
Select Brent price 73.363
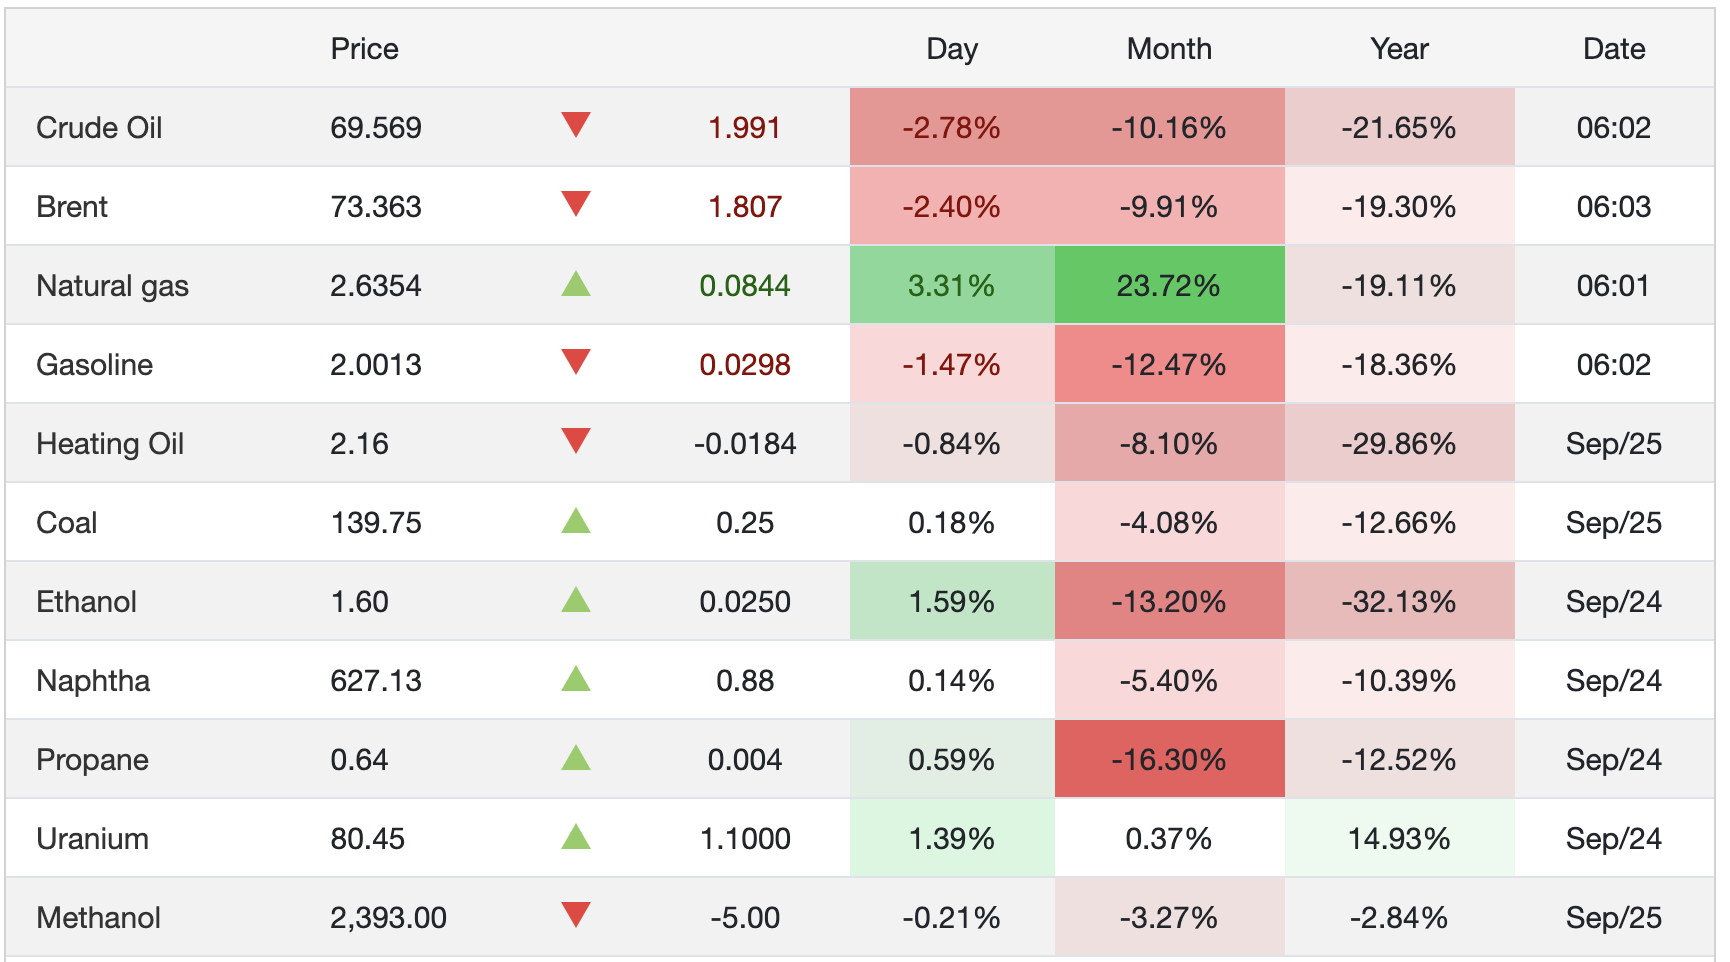[x=376, y=207]
